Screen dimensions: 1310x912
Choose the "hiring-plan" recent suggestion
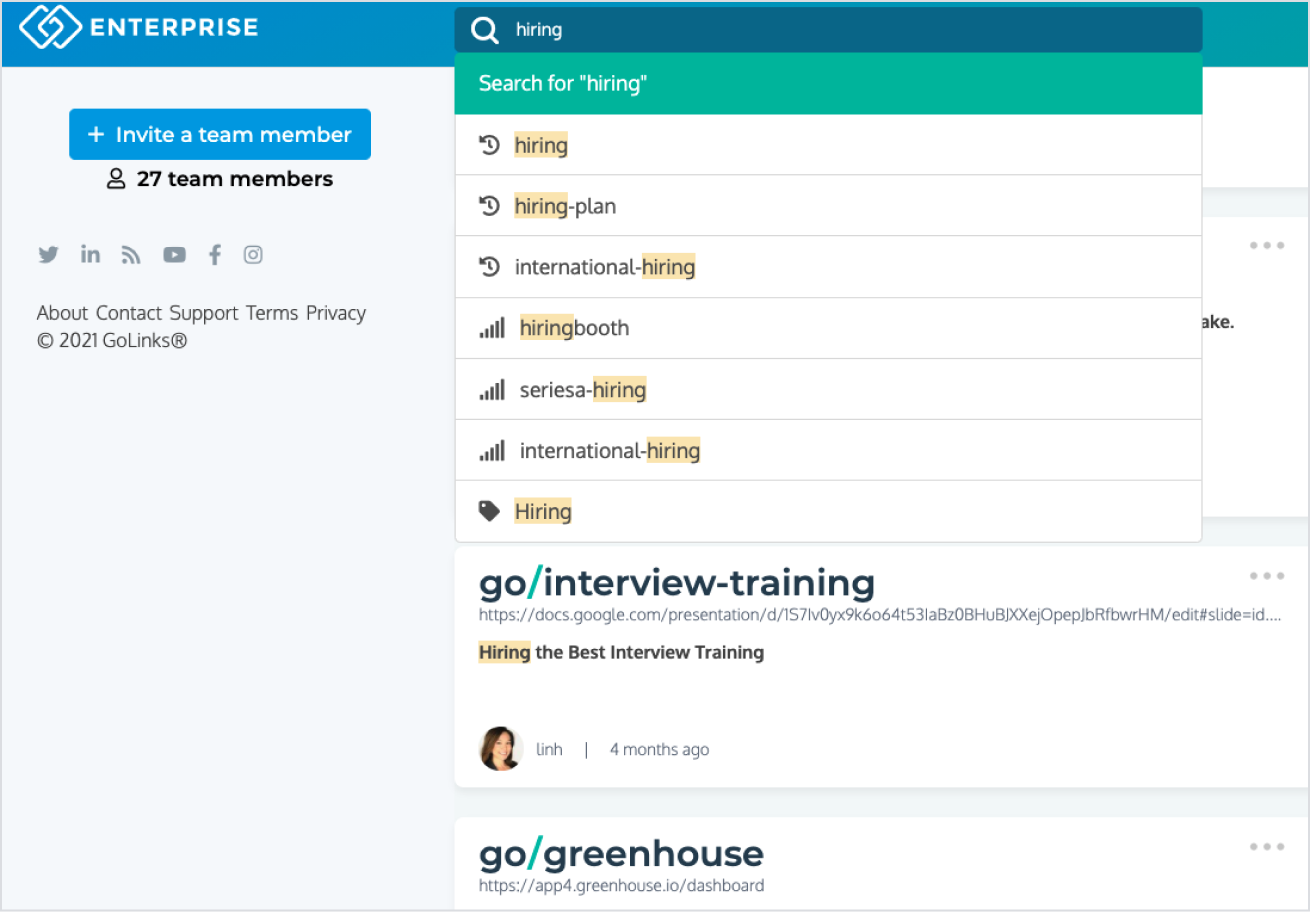coord(828,206)
